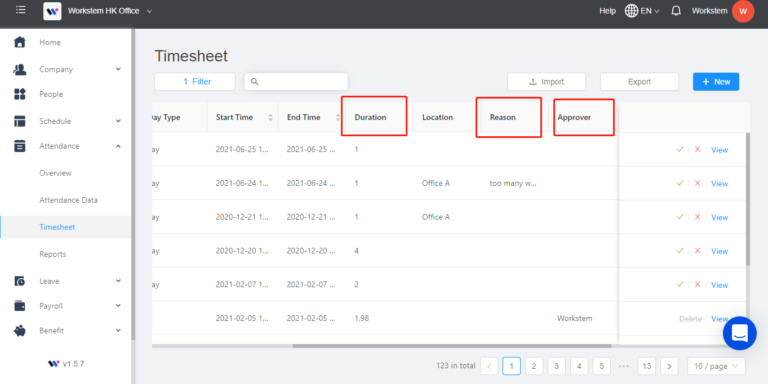This screenshot has height=384, width=768.
Task: Expand the Leave menu chevron
Action: click(x=118, y=281)
